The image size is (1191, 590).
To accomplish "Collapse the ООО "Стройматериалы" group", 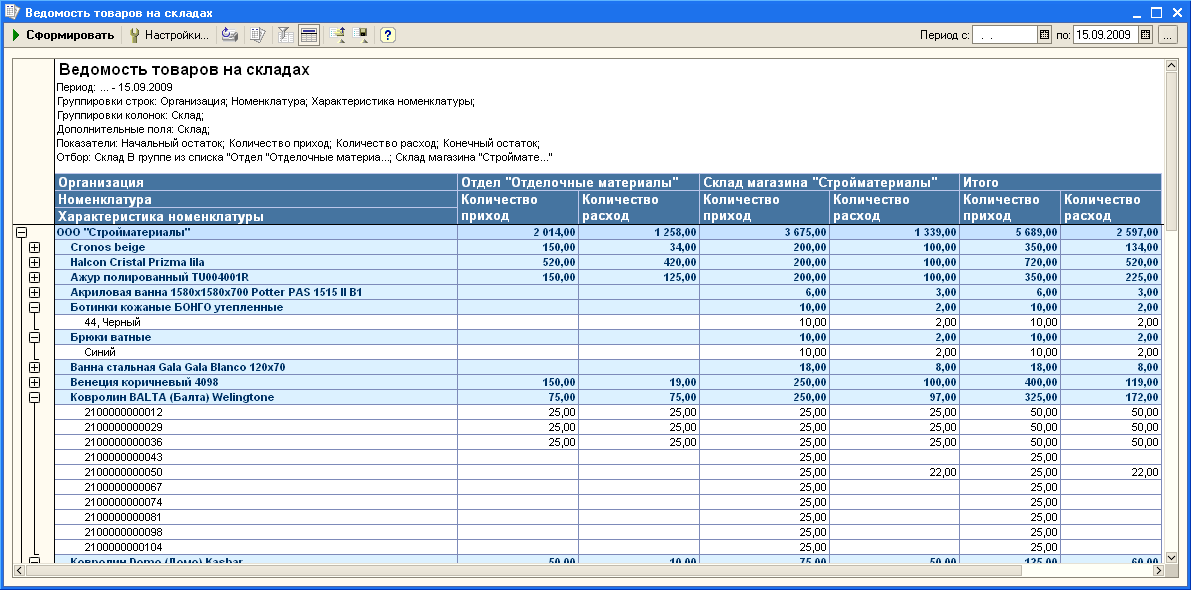I will (x=21, y=232).
